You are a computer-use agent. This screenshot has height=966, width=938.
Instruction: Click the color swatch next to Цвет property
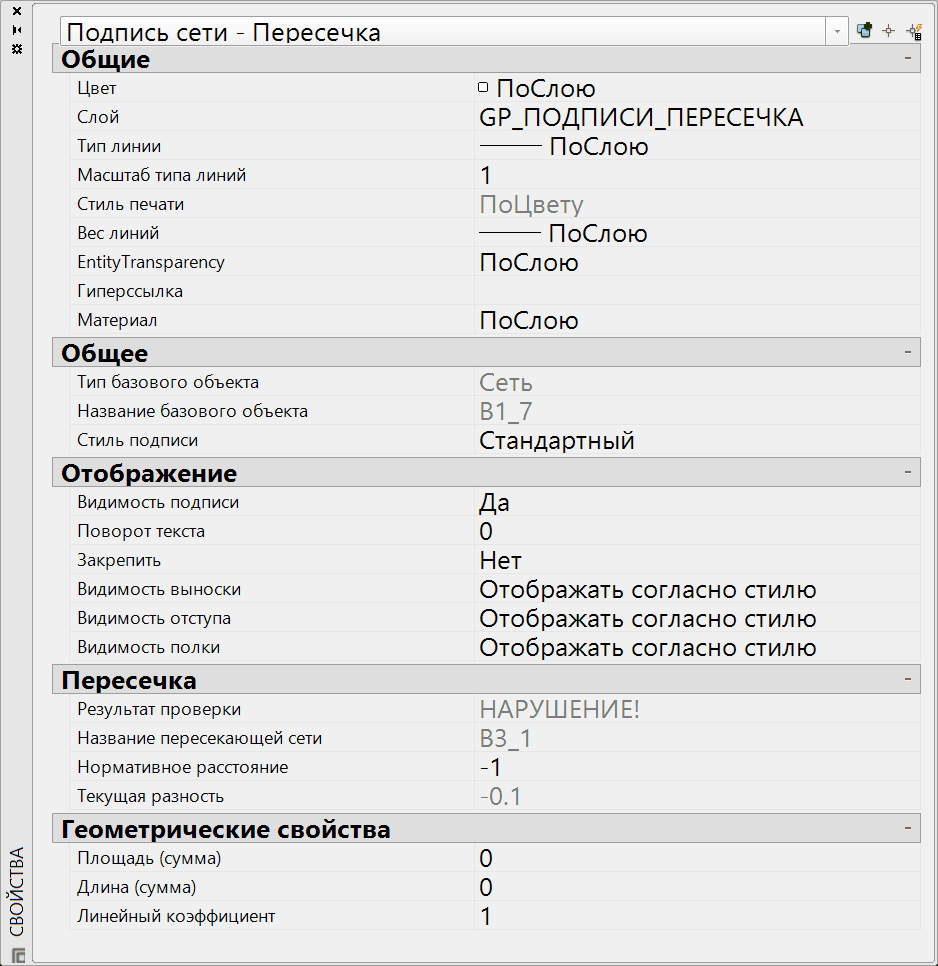click(483, 87)
